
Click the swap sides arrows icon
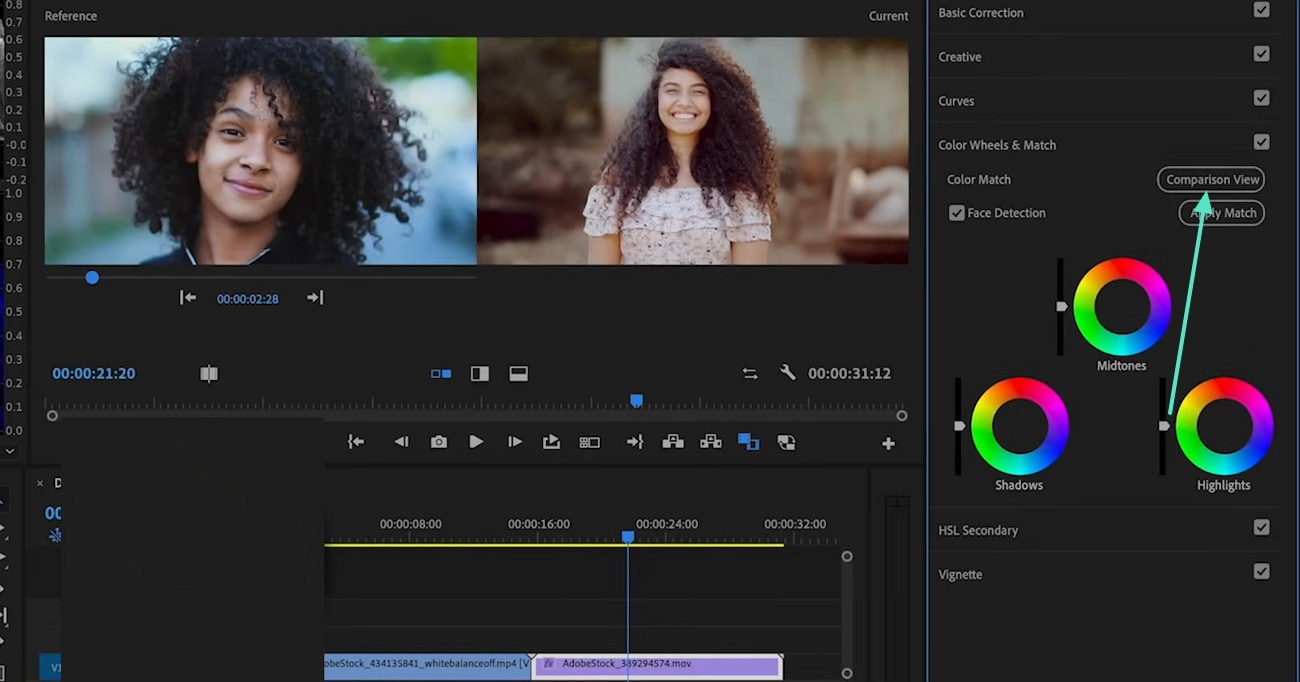[750, 373]
